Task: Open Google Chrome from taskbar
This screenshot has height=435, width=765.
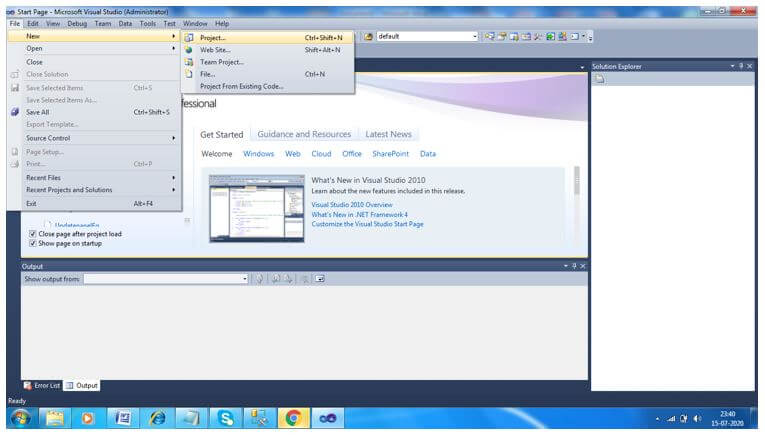Action: pos(293,418)
